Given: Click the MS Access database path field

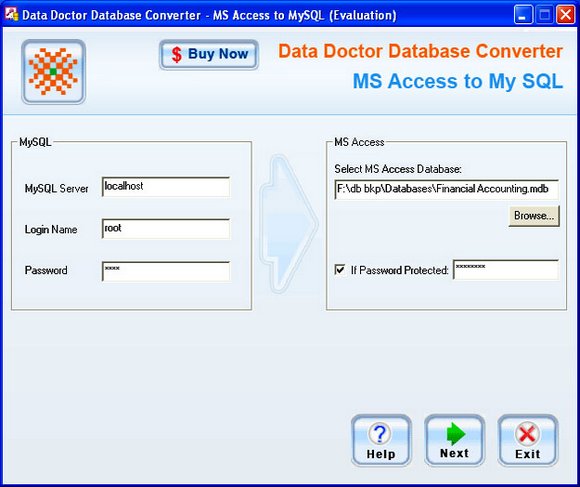Looking at the screenshot, I should (446, 189).
